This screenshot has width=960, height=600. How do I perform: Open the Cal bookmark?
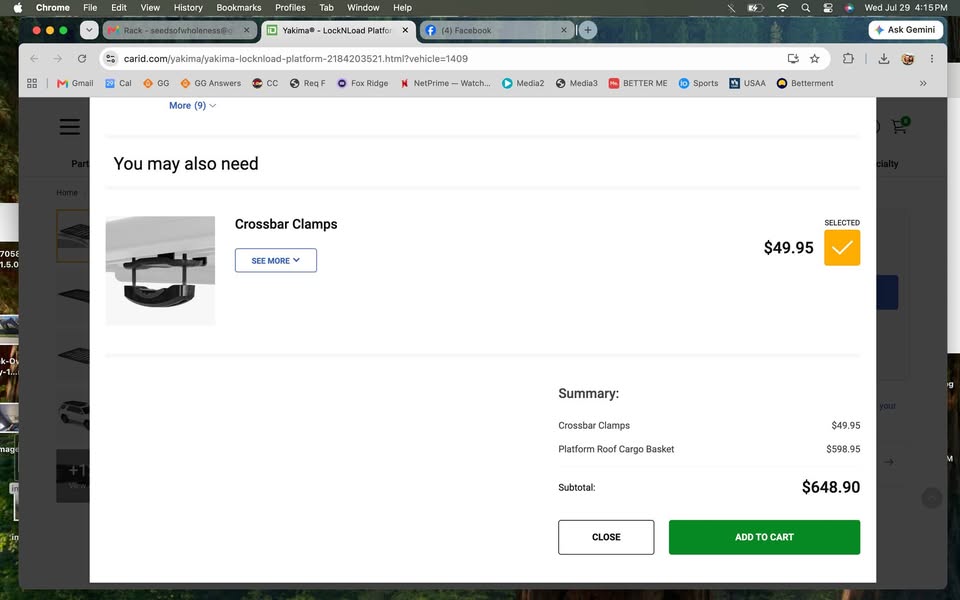[x=118, y=83]
